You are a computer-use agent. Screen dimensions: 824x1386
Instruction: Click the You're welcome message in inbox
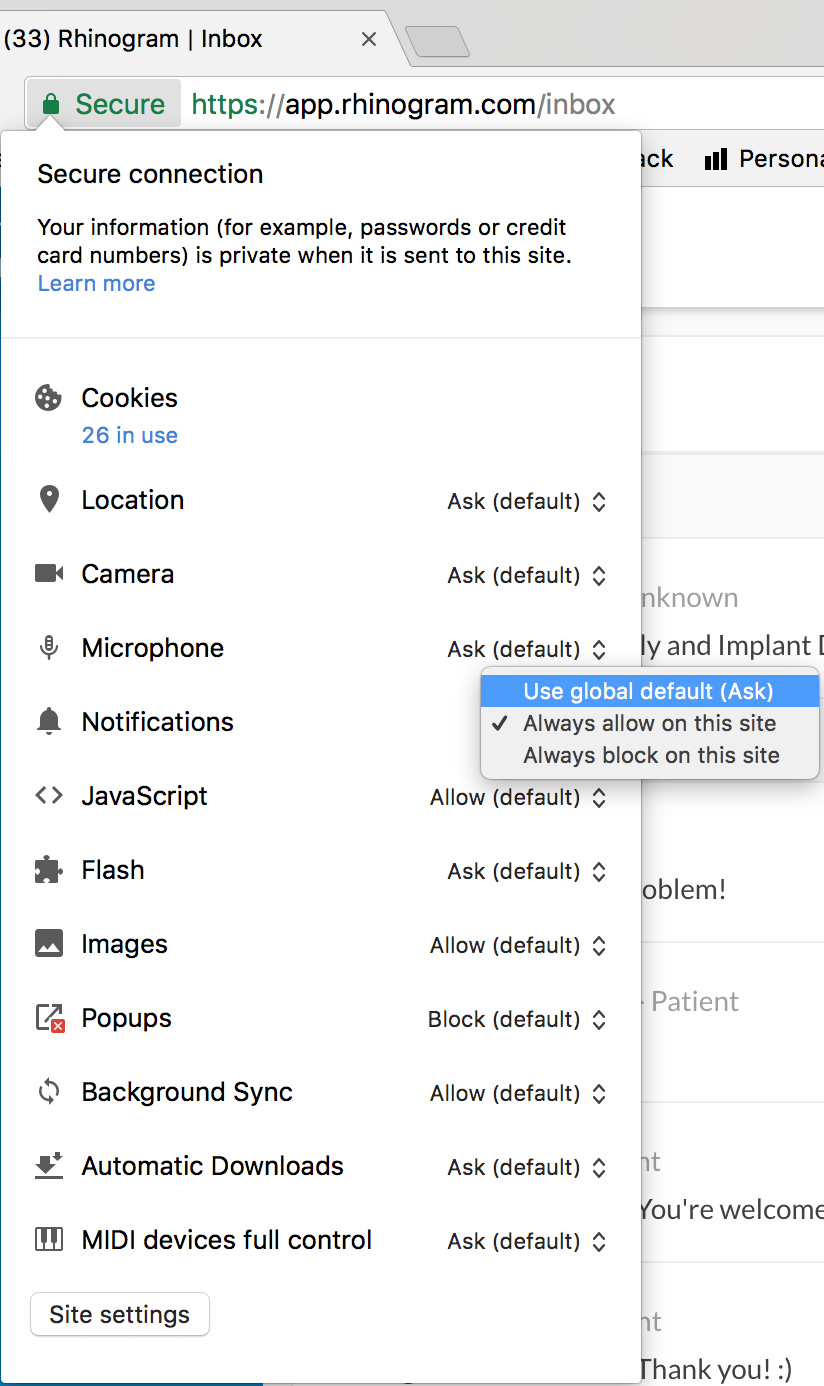point(731,1209)
